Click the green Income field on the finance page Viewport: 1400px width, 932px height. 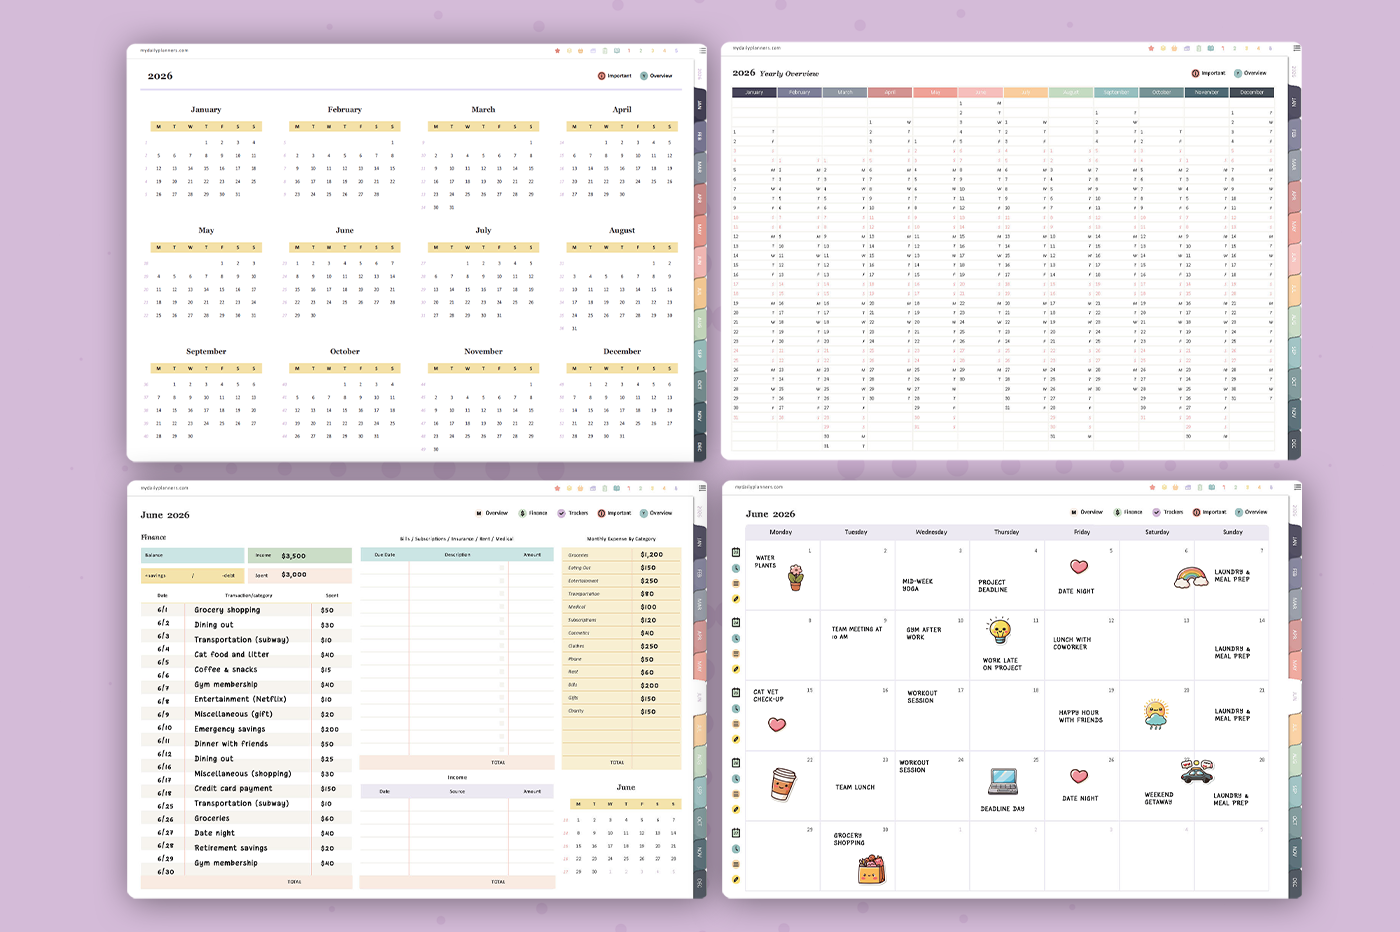[300, 555]
